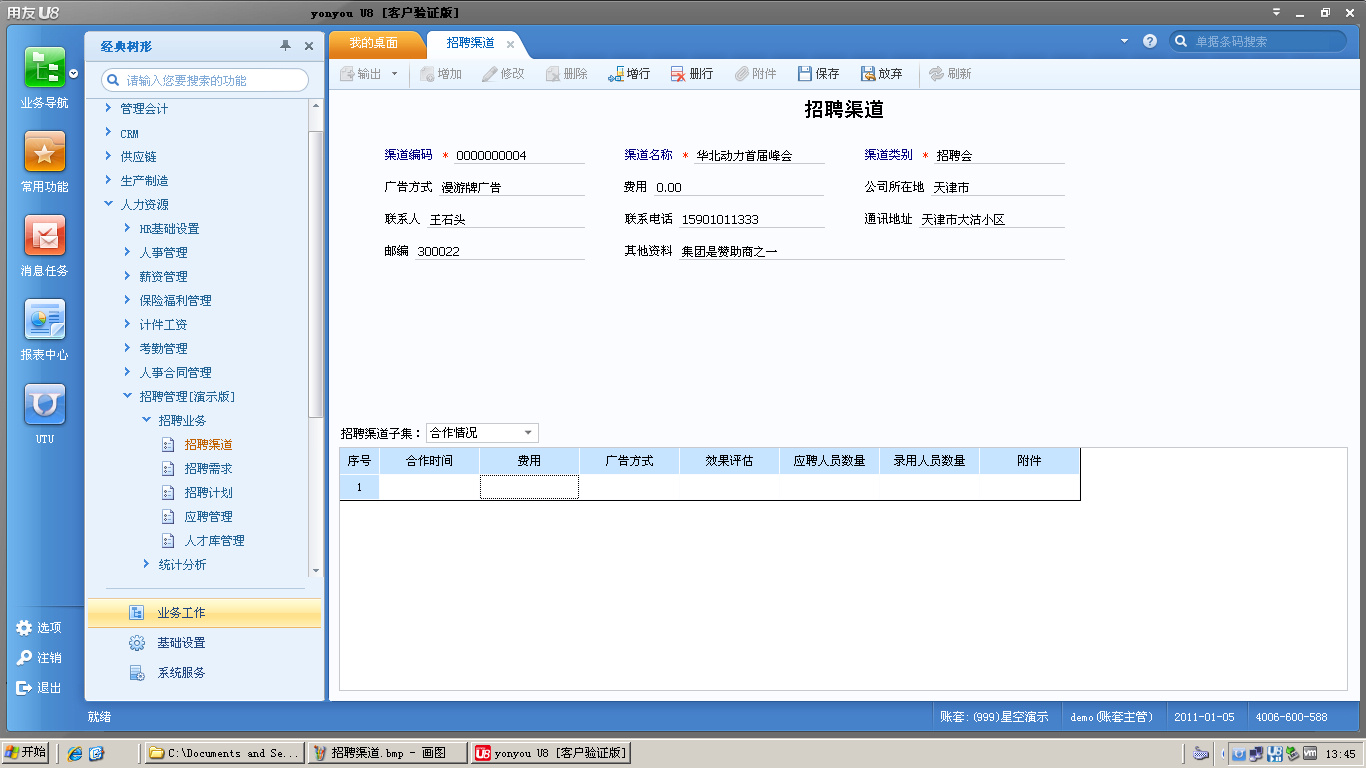The height and width of the screenshot is (768, 1366).
Task: Click the 输出 export toolbar button
Action: (361, 74)
